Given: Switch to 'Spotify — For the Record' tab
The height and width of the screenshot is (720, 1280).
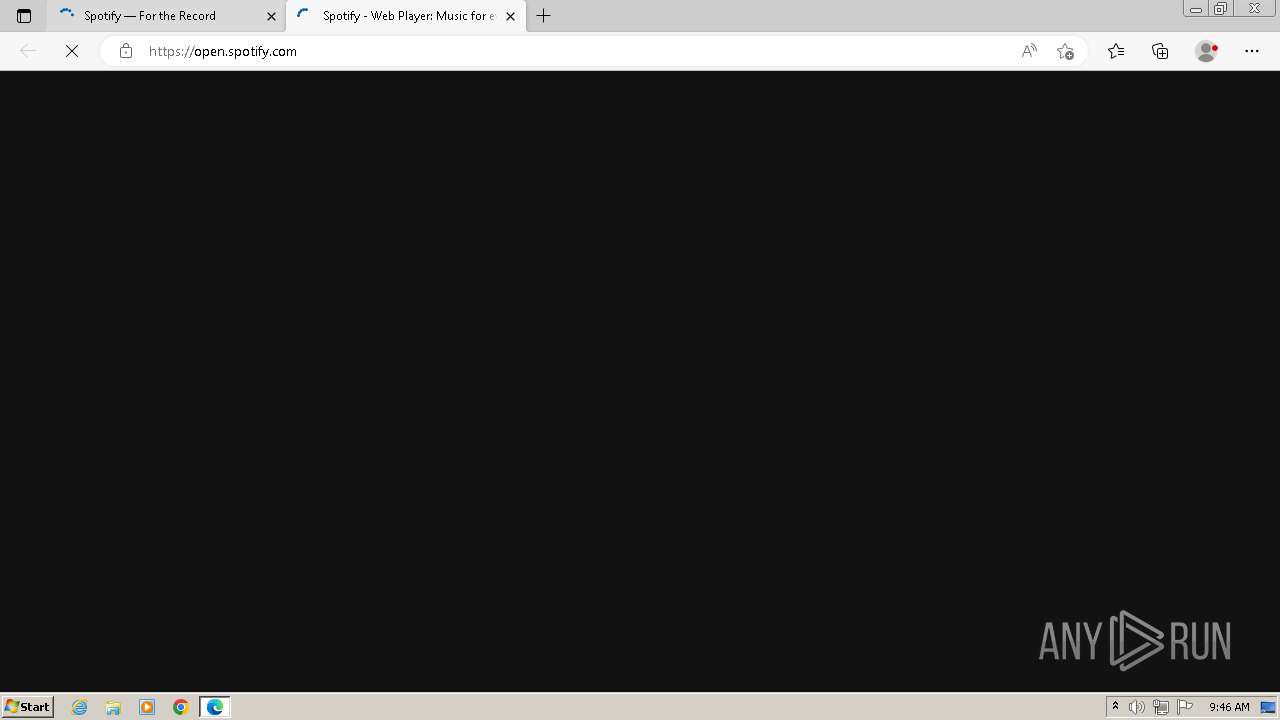Looking at the screenshot, I should point(166,16).
